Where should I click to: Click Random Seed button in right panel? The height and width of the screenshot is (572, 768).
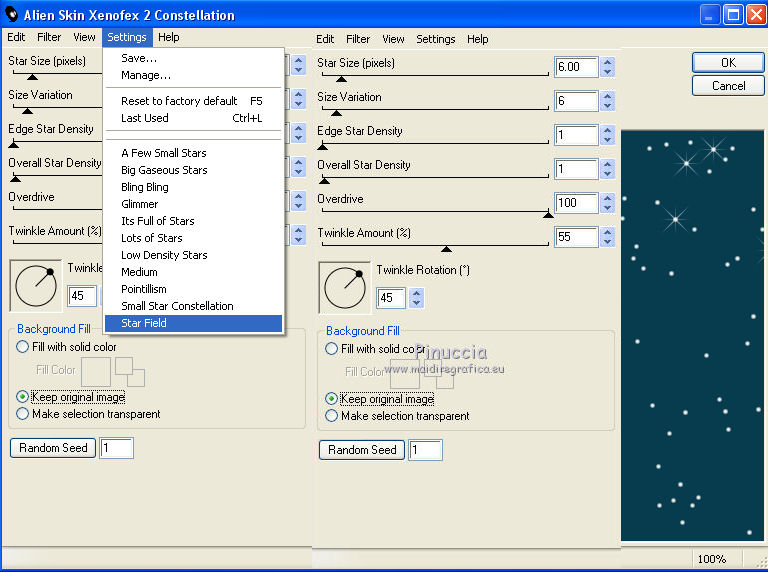[x=362, y=450]
